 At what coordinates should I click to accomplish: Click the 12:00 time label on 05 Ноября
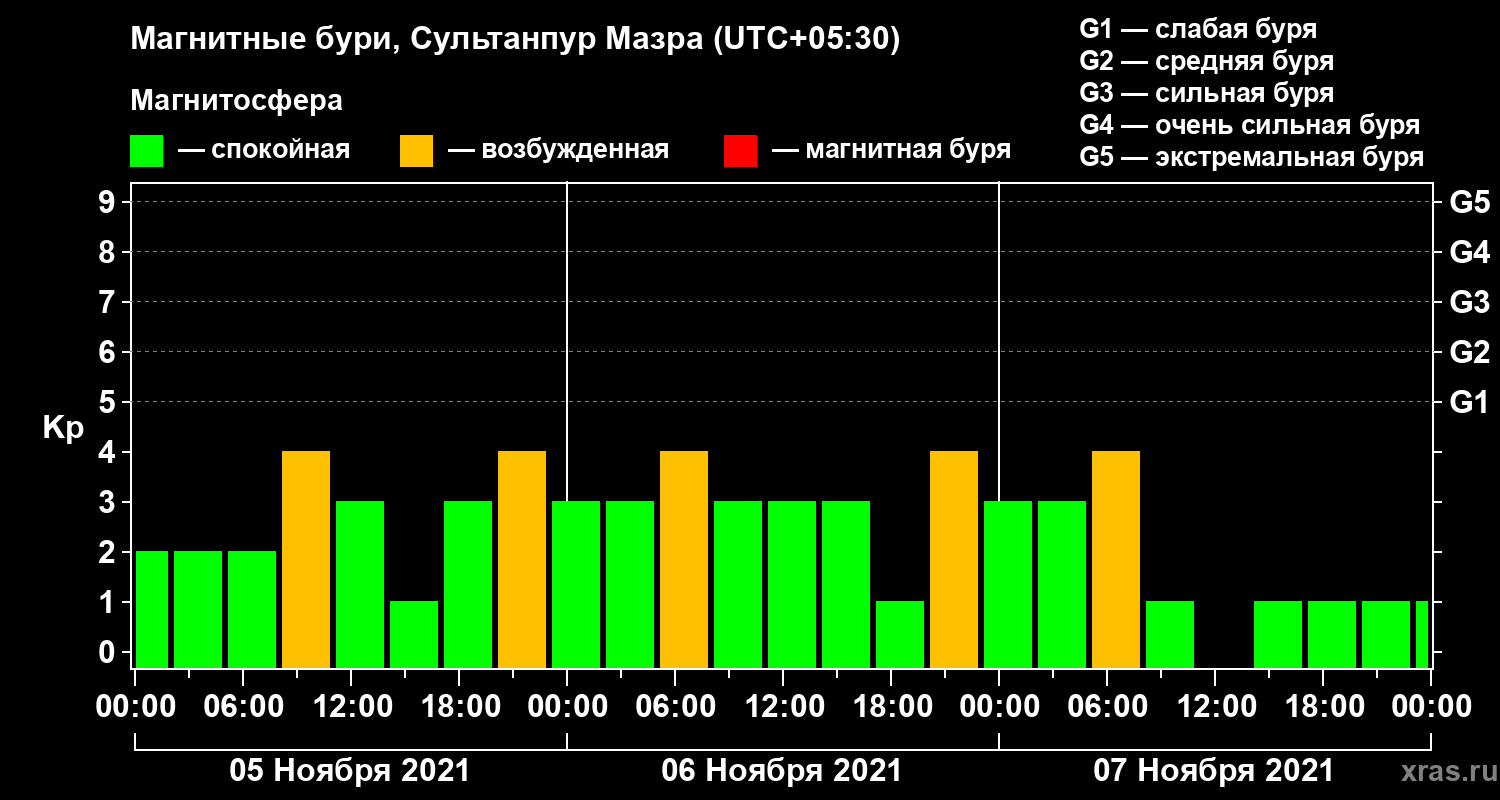point(351,707)
